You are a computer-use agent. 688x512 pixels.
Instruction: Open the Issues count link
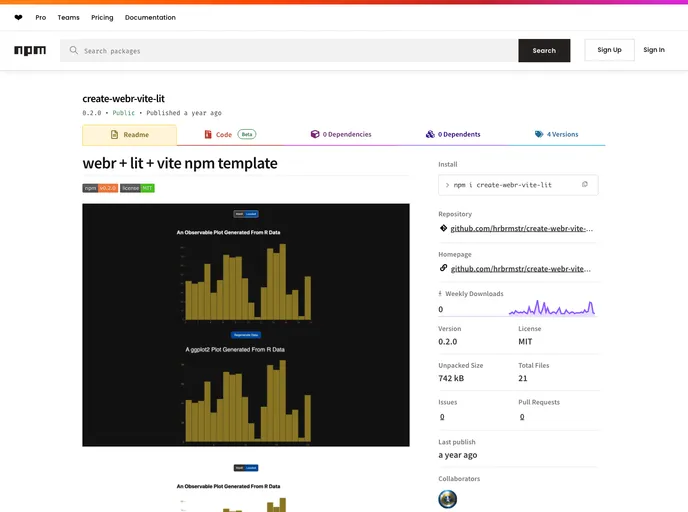coord(442,417)
